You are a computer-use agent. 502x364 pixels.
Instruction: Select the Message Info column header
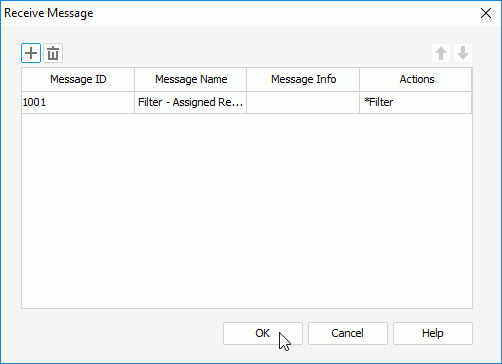pyautogui.click(x=303, y=79)
